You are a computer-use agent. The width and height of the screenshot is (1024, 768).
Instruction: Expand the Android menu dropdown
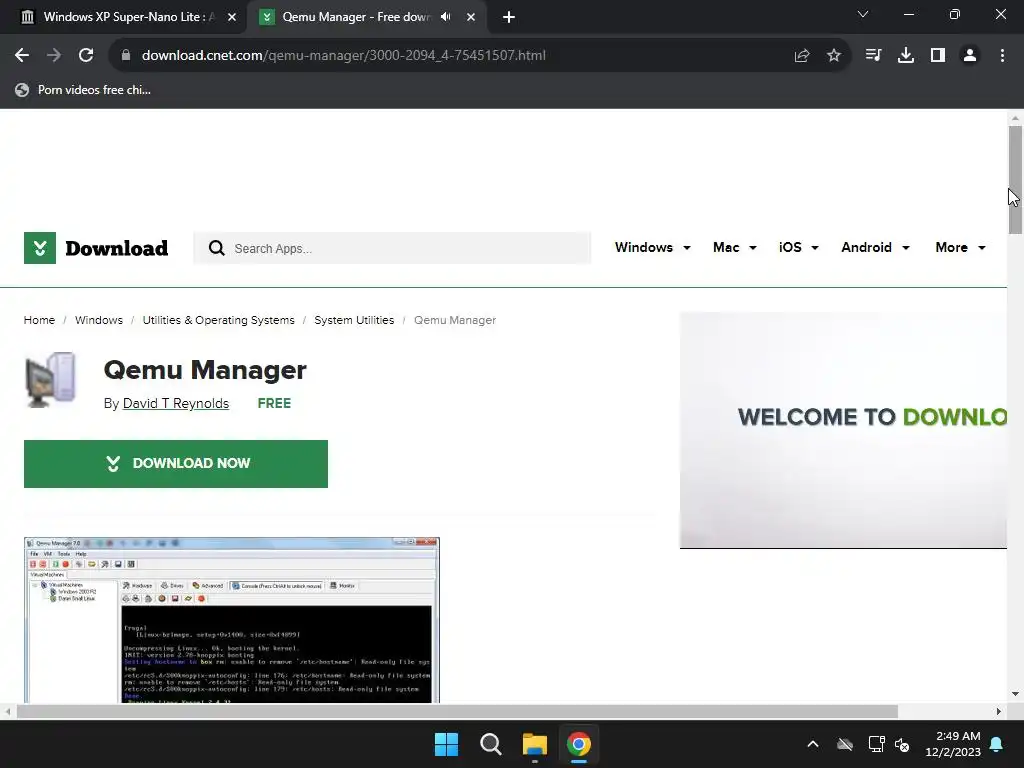pos(875,248)
